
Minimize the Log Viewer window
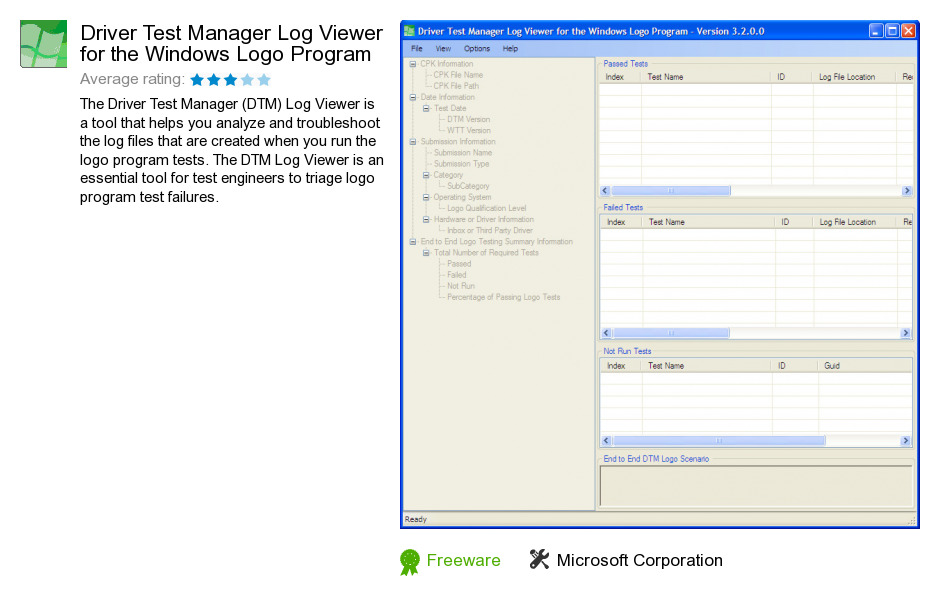pos(876,31)
